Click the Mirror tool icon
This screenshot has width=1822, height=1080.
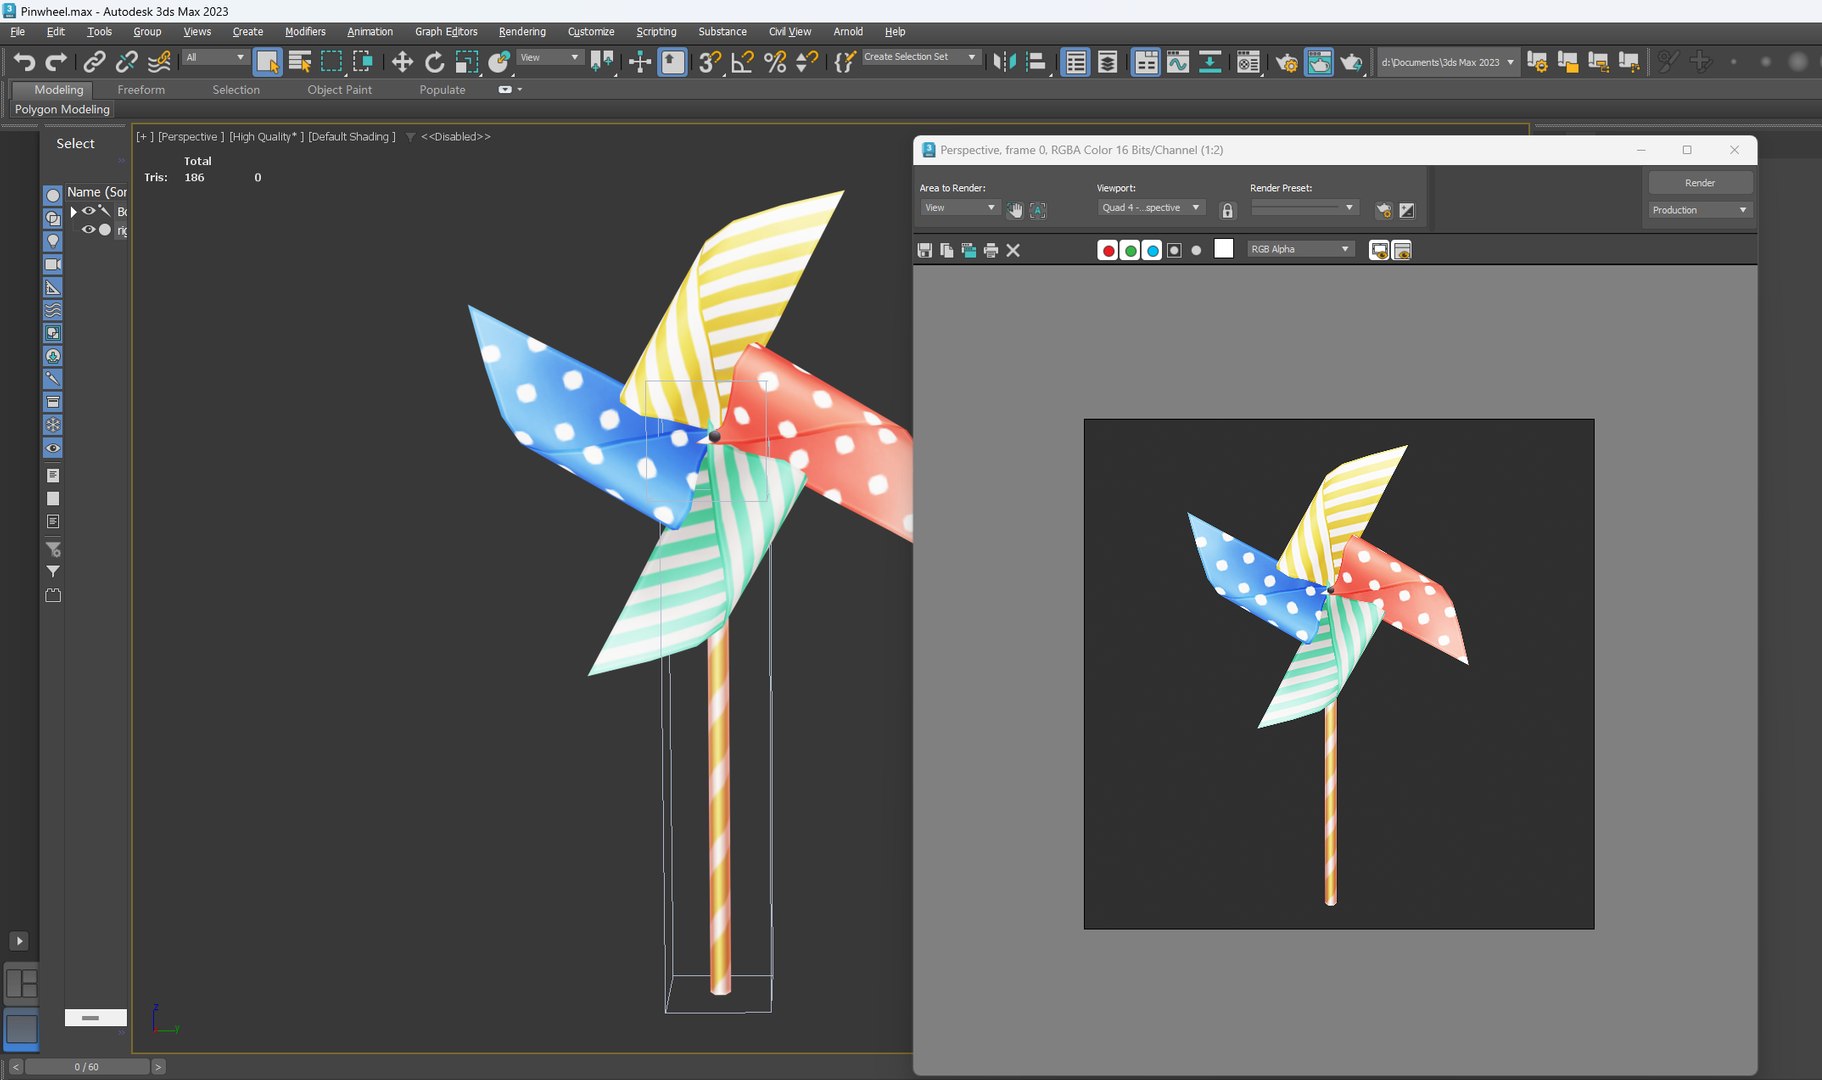click(1004, 62)
